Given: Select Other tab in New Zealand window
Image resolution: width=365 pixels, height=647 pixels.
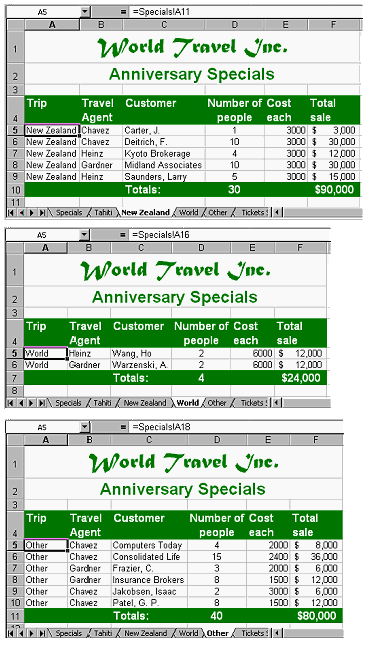Looking at the screenshot, I should [x=217, y=213].
